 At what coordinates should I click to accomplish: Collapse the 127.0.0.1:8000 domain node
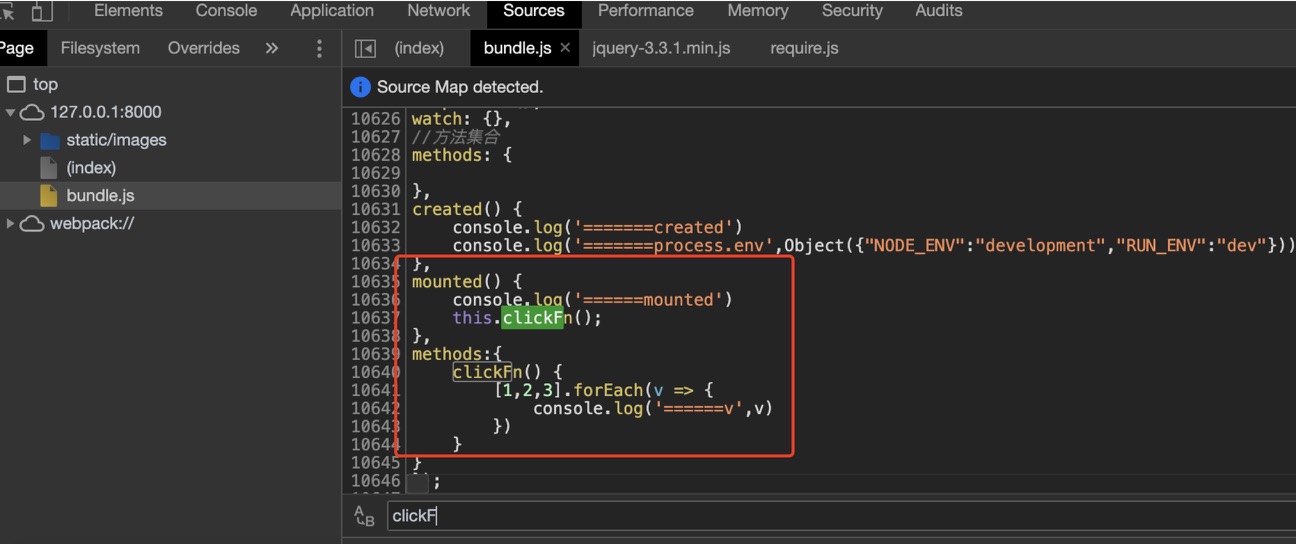click(11, 113)
